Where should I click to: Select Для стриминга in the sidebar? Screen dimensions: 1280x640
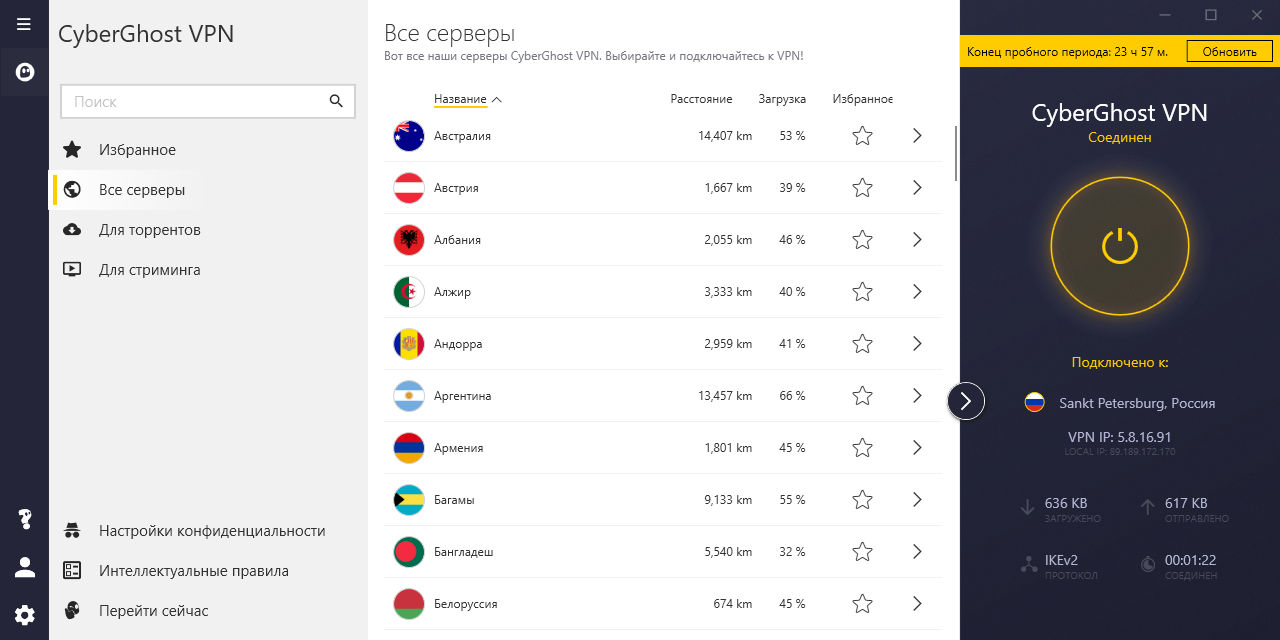[x=149, y=270]
